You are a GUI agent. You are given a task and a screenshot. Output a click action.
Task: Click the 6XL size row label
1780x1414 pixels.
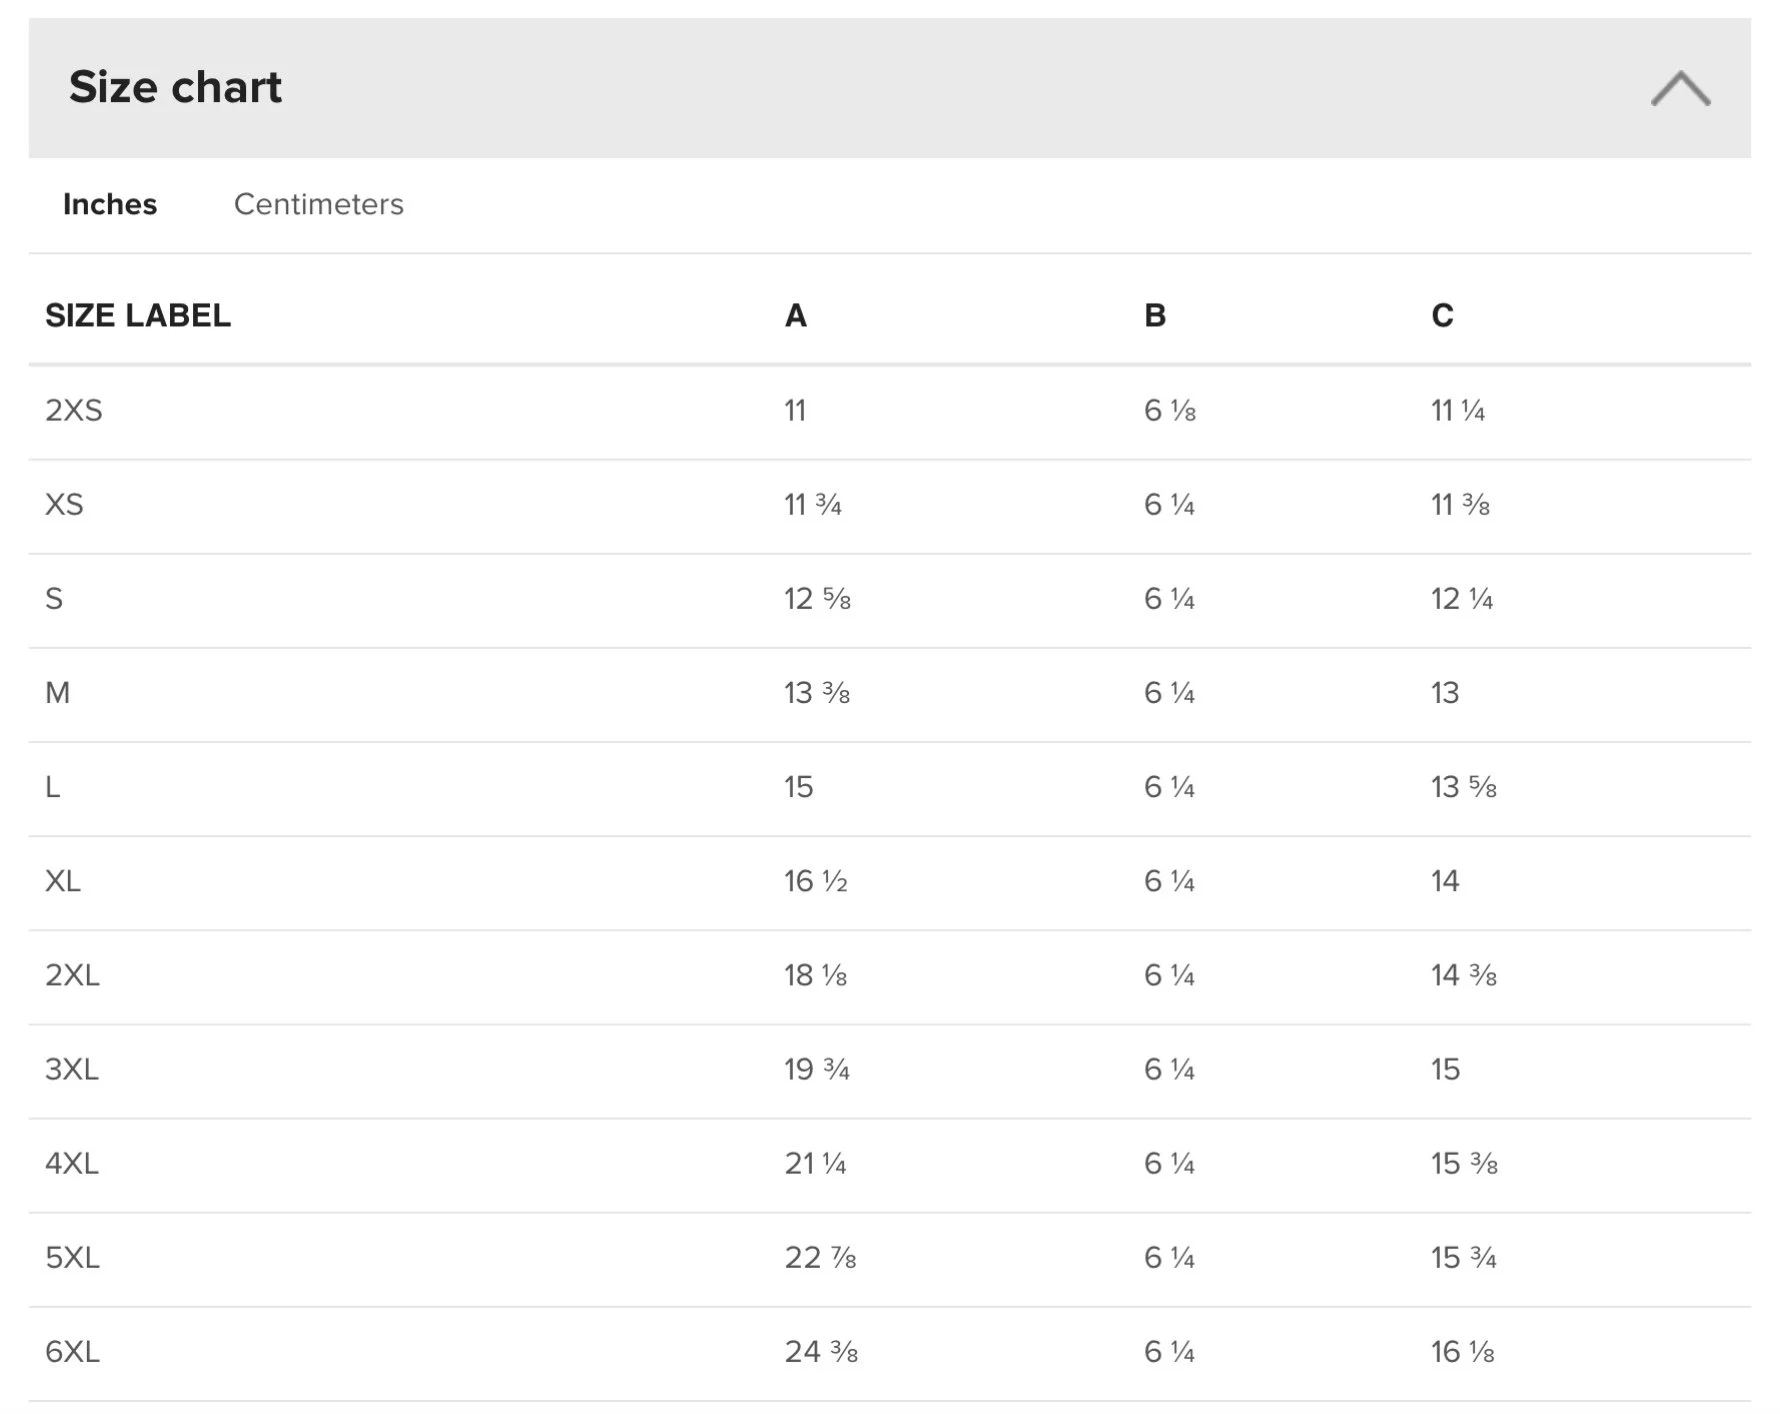(72, 1352)
